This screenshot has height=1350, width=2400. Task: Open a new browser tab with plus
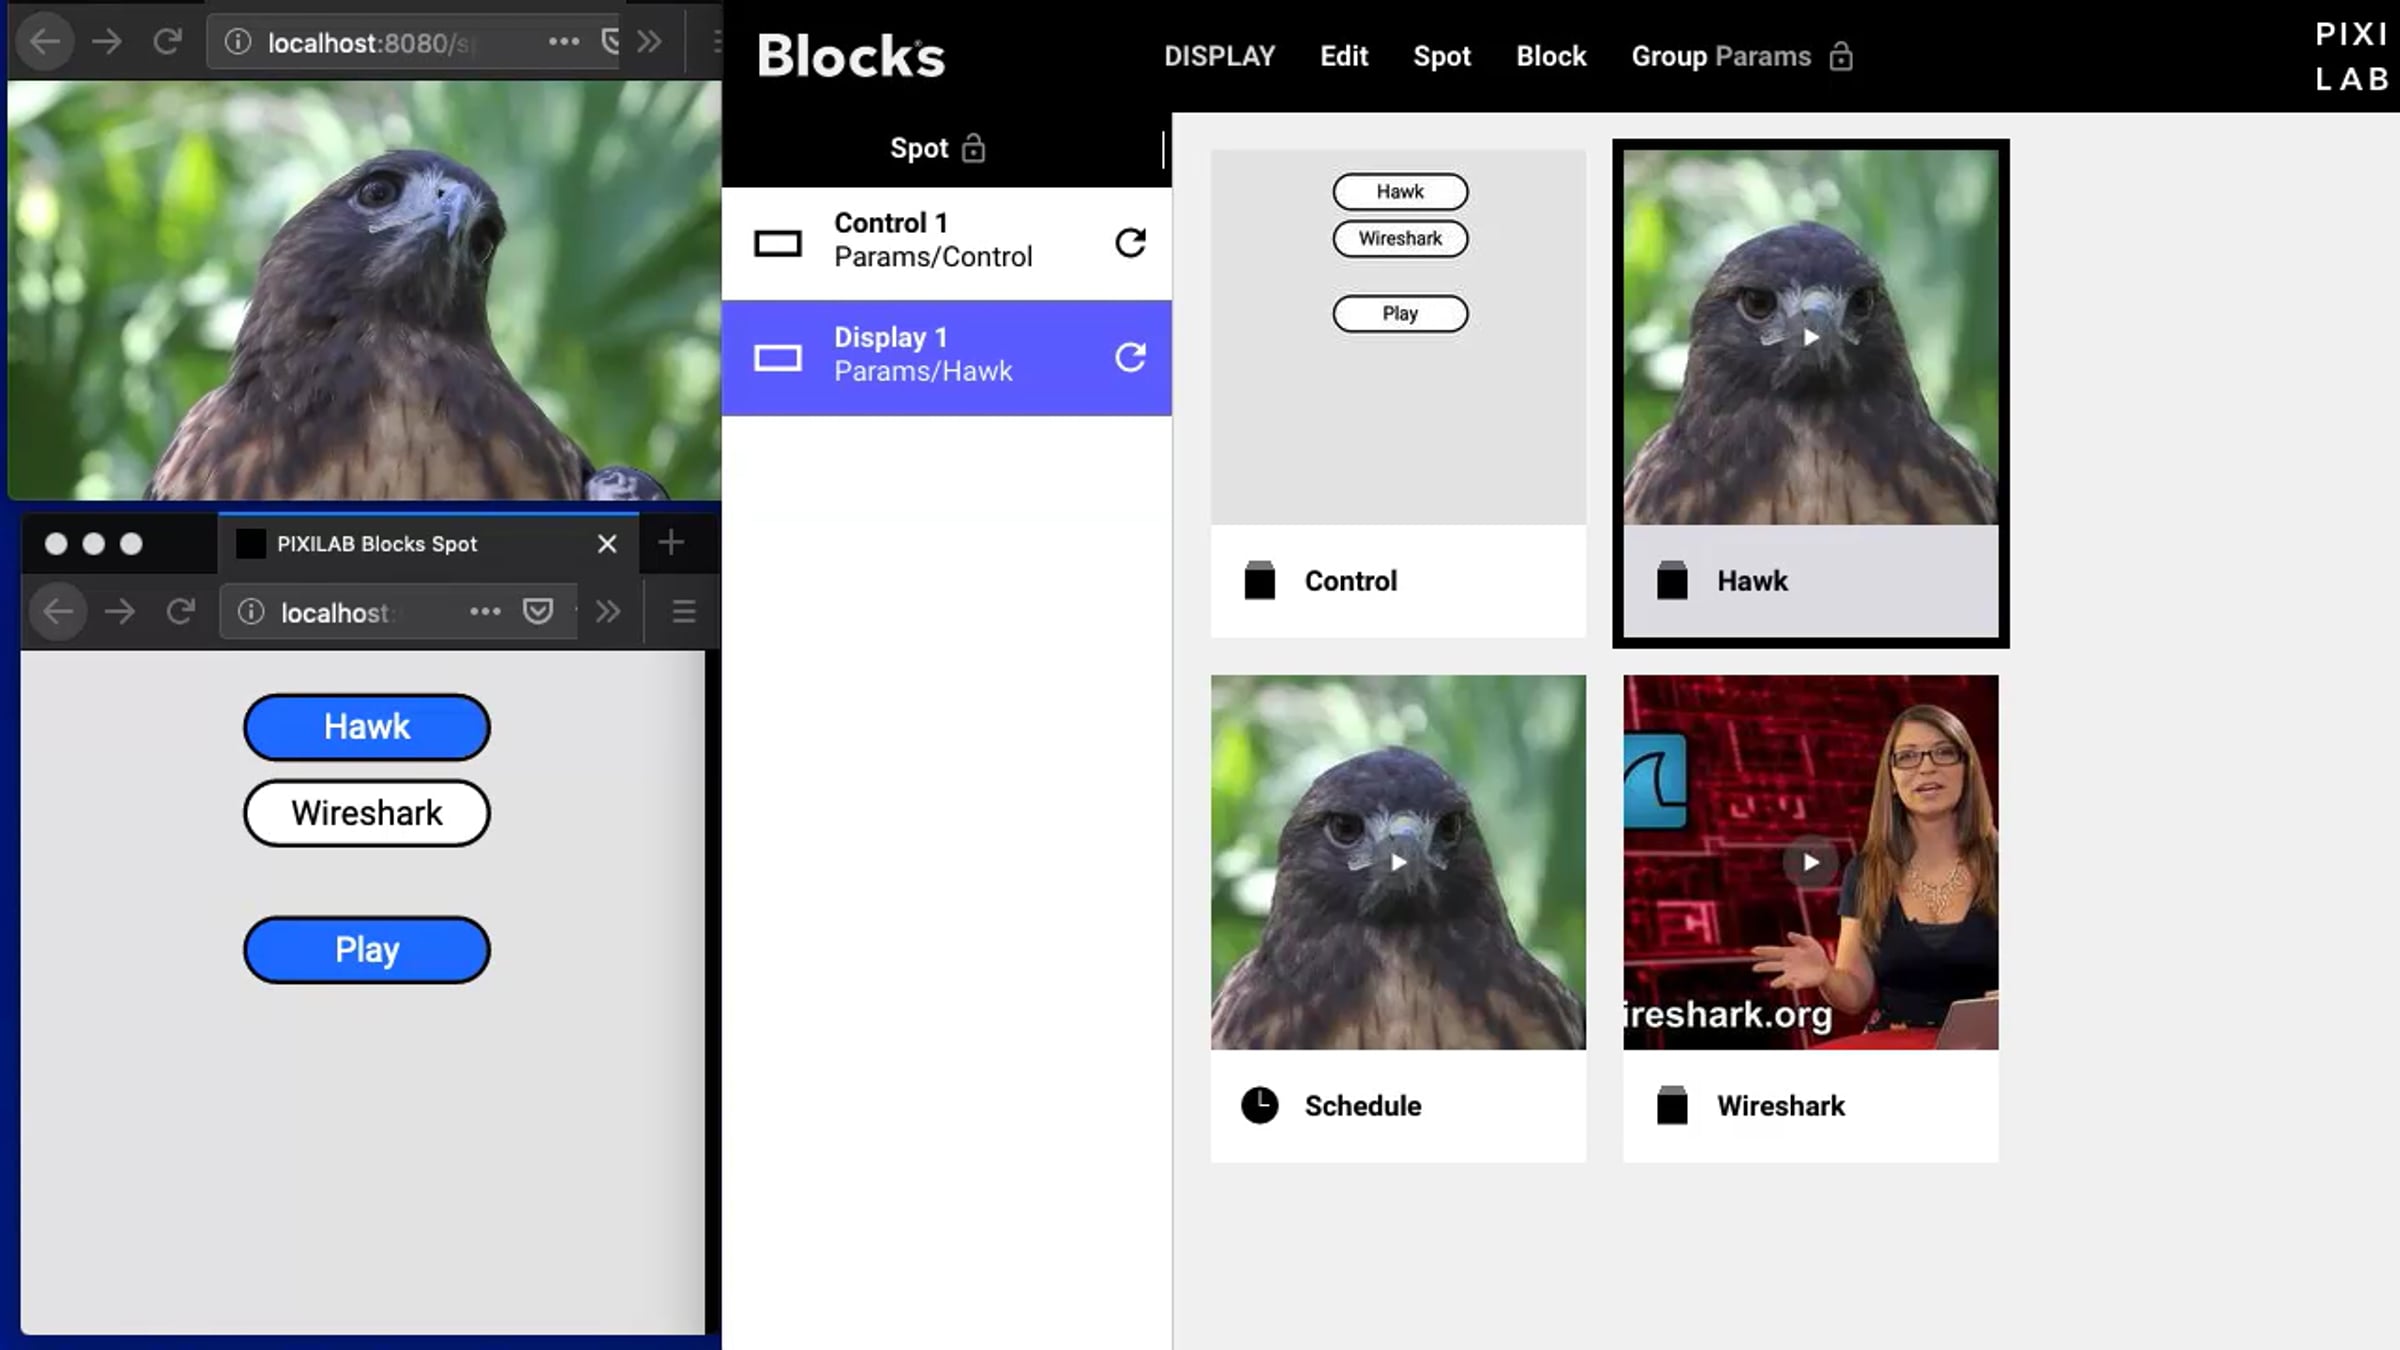[671, 543]
